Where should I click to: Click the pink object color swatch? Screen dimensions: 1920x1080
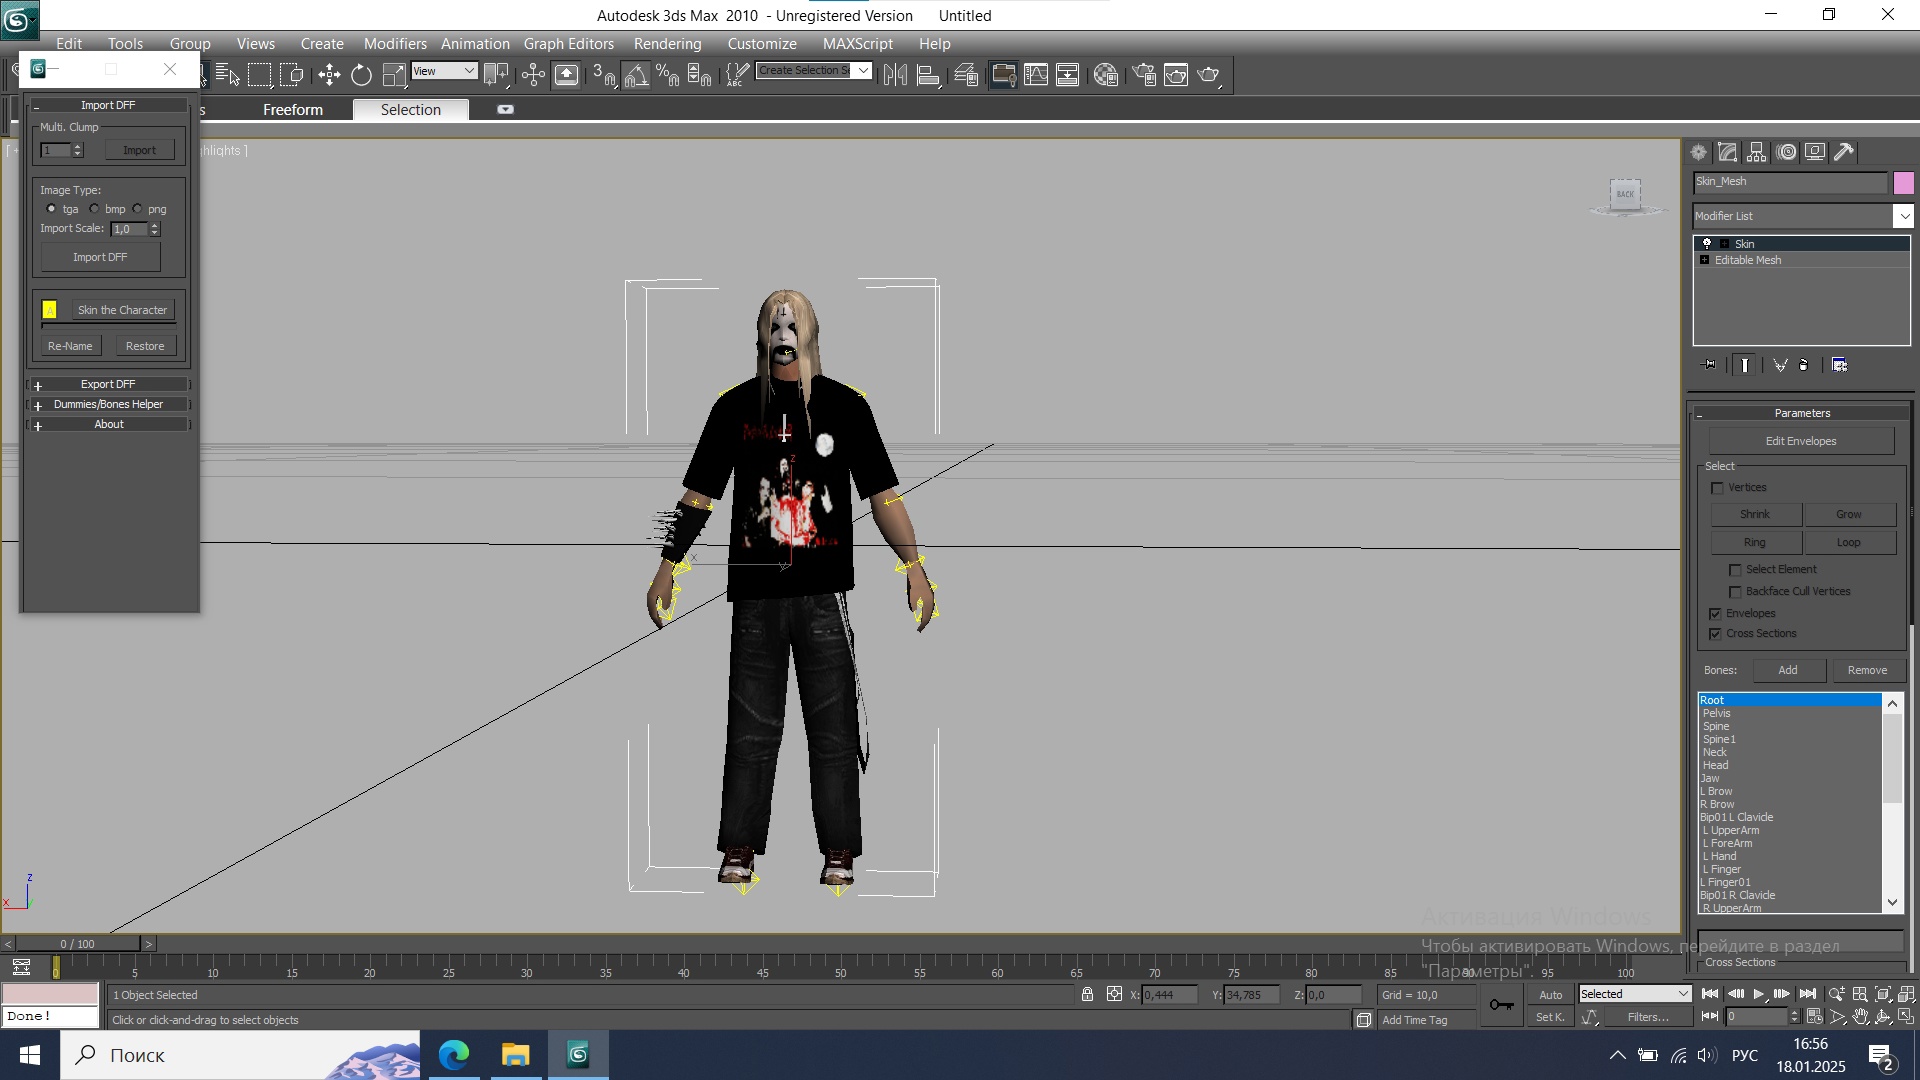[x=1903, y=182]
